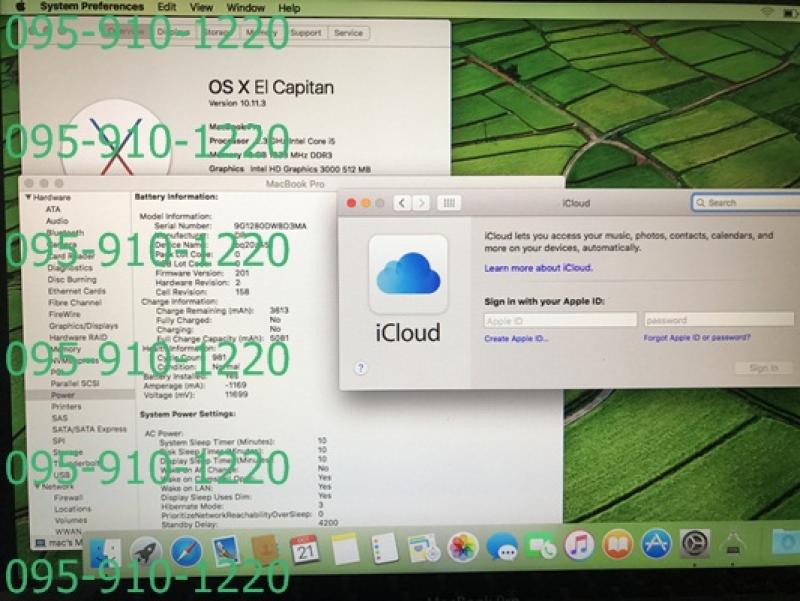
Task: Open Finder from the Dock
Action: coord(106,554)
